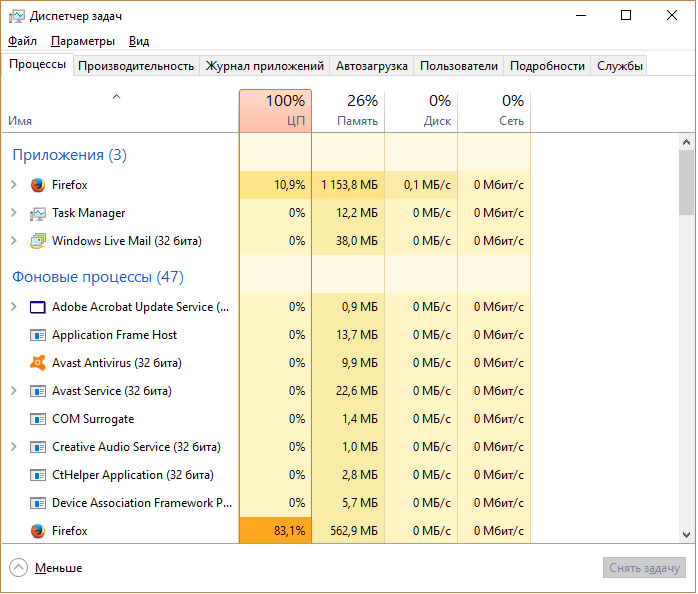Open the Параметры menu

coord(83,41)
